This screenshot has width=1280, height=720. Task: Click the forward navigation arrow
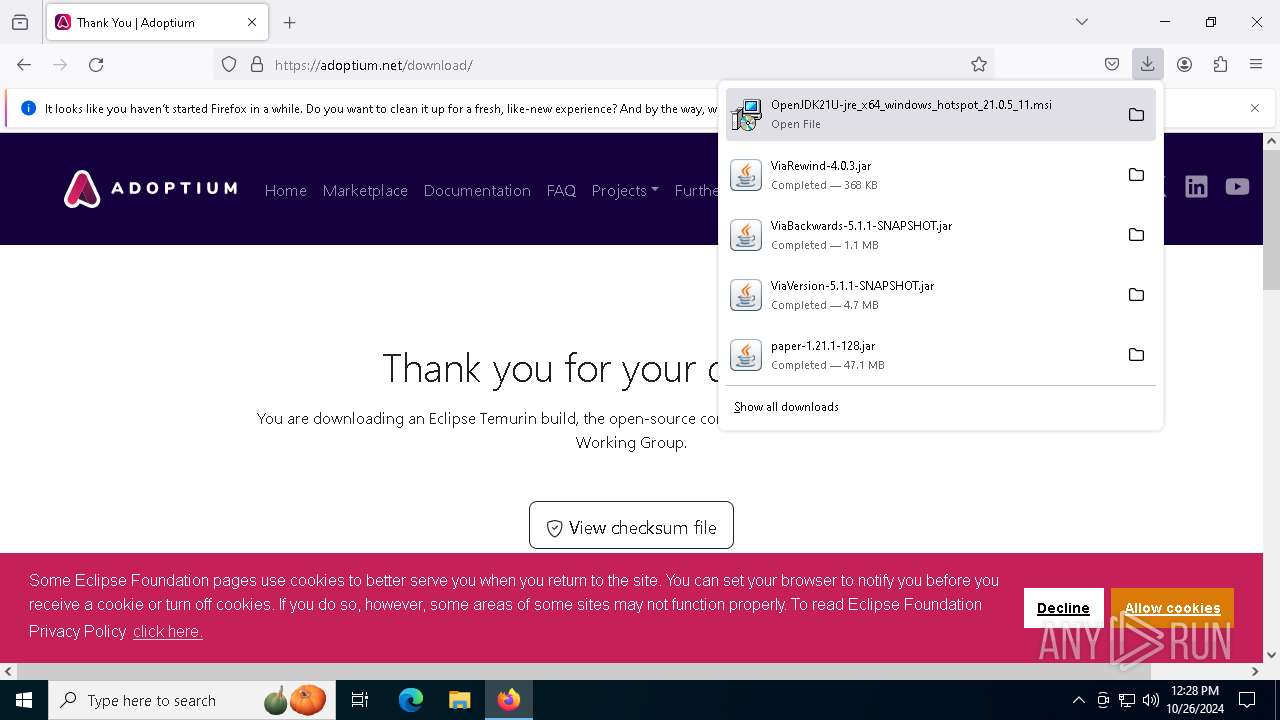(60, 65)
